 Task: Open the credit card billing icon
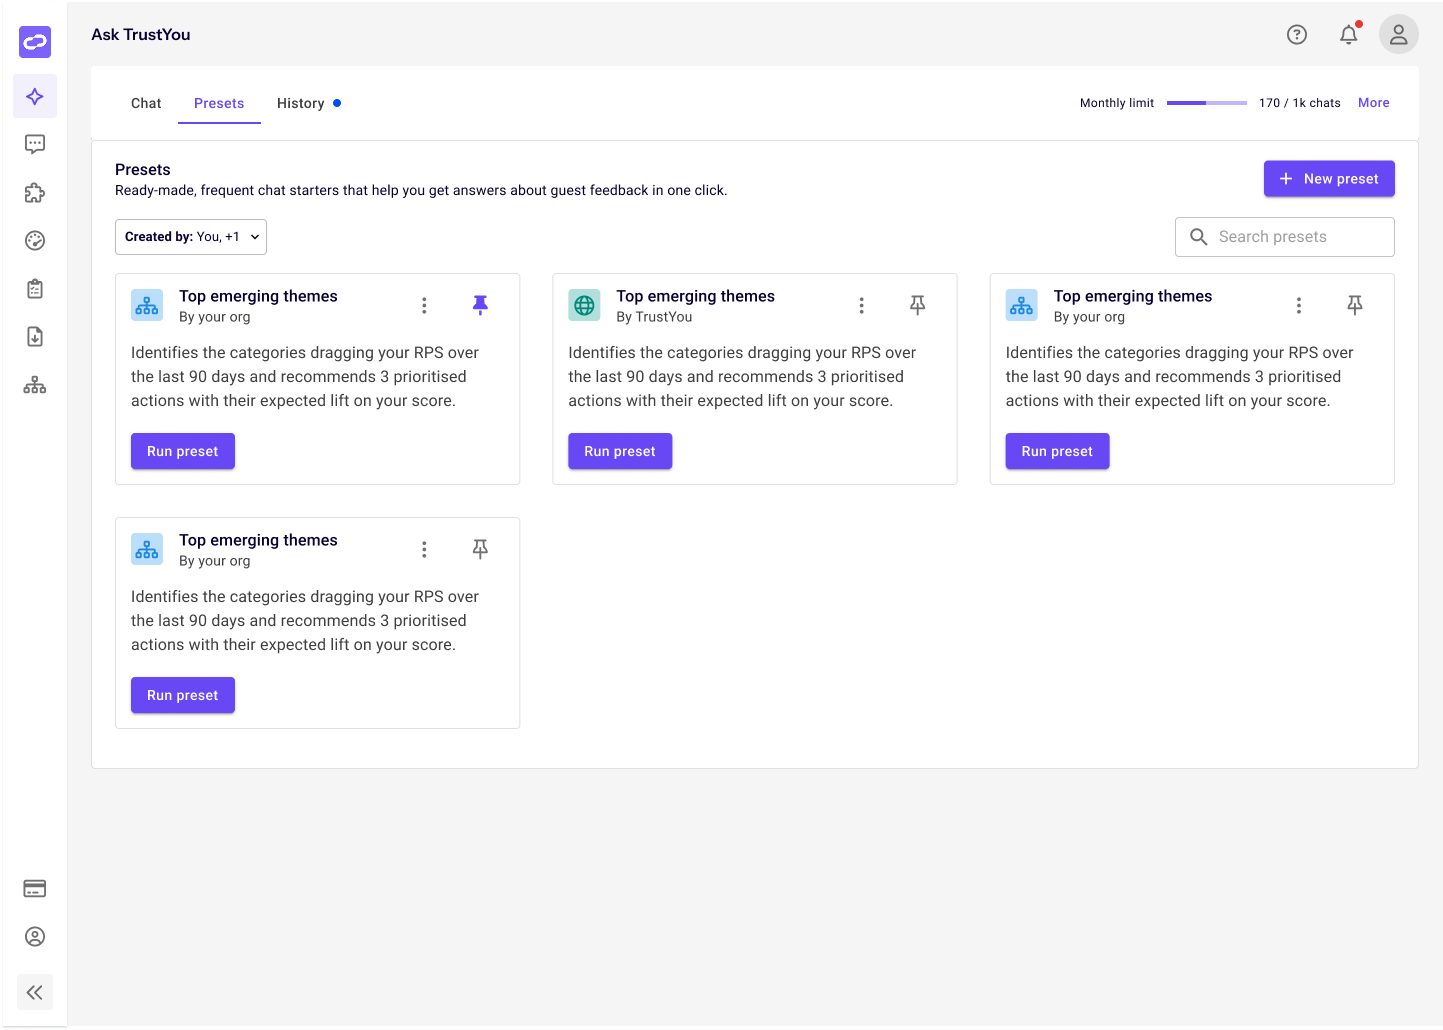click(x=35, y=889)
